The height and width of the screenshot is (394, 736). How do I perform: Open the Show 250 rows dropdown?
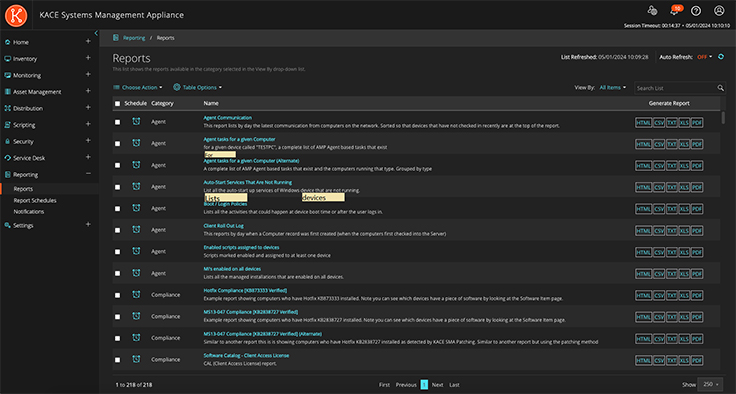point(711,384)
